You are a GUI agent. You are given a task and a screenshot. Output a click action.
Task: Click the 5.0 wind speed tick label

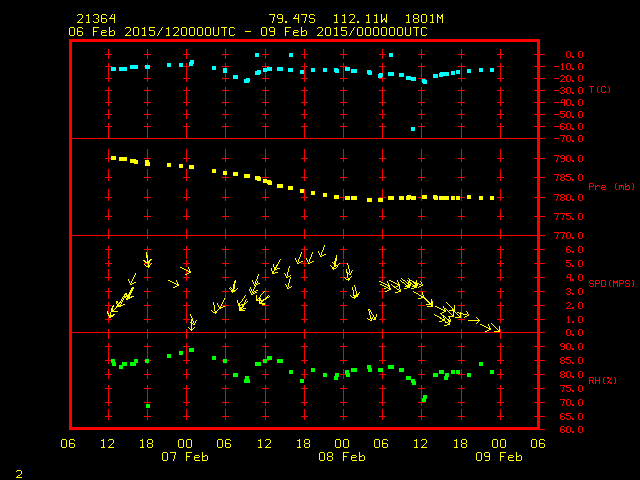(574, 264)
